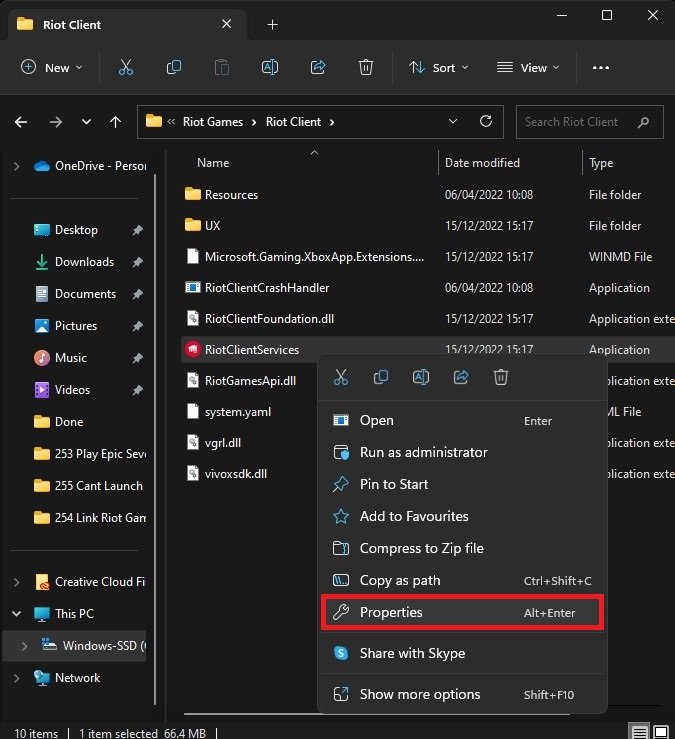Viewport: 675px width, 739px height.
Task: Click the Copy icon in context menu
Action: 381,377
